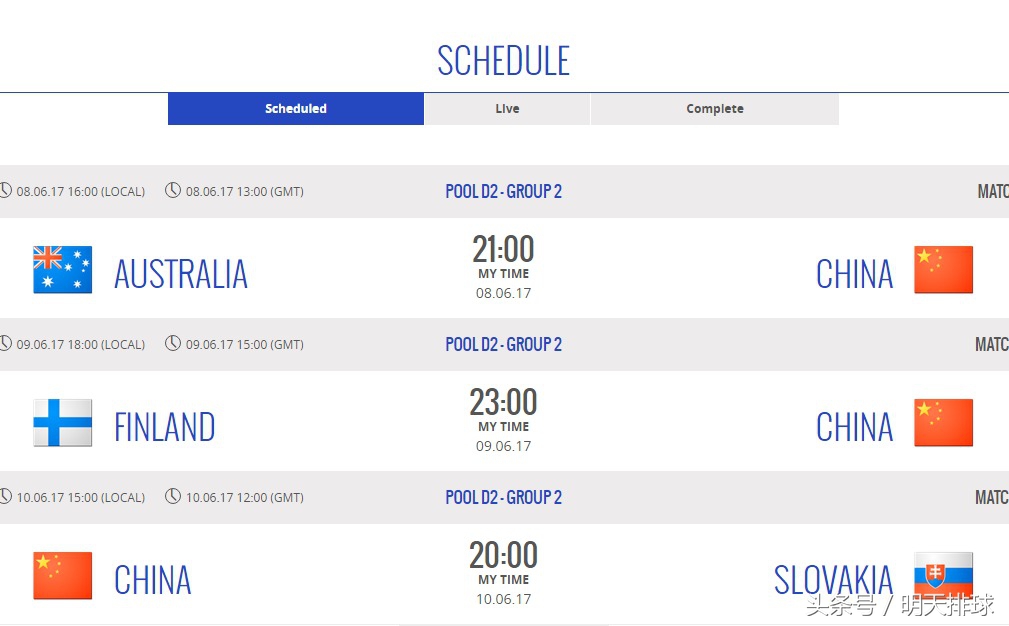Viewport: 1009px width, 626px height.
Task: Switch to the Scheduled tab
Action: tap(296, 109)
